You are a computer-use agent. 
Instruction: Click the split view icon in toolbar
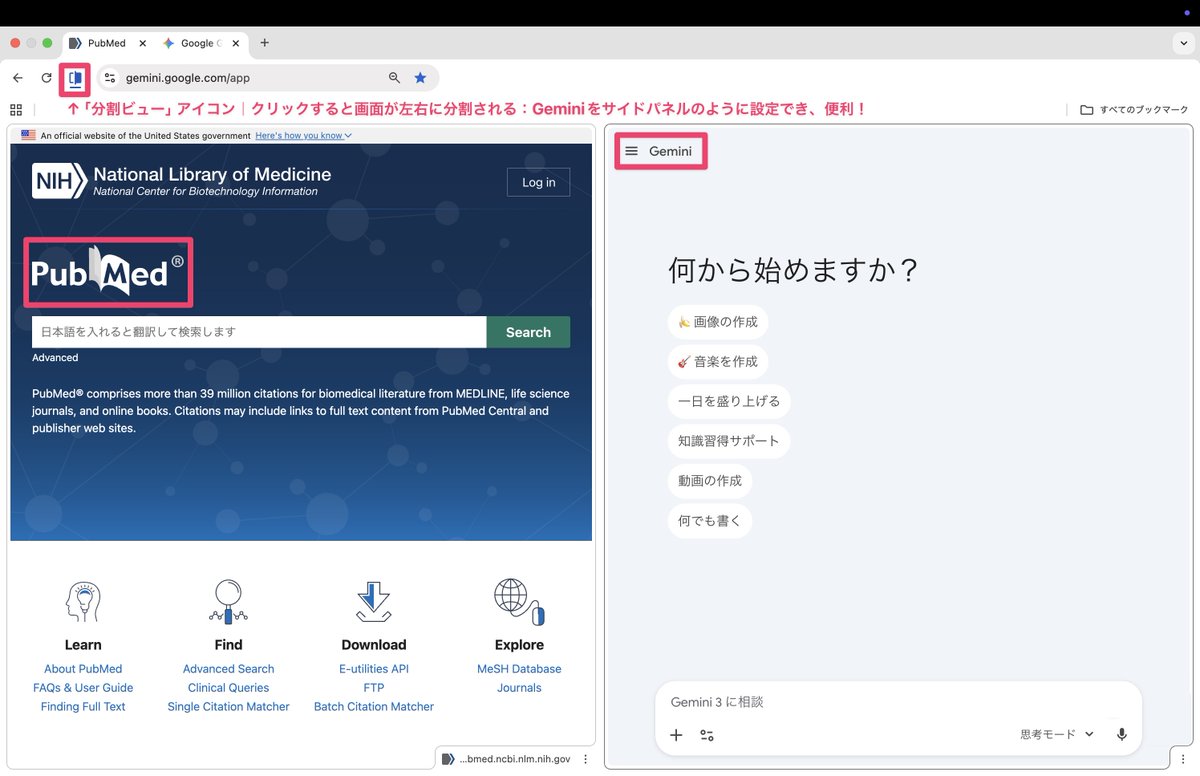pyautogui.click(x=75, y=78)
